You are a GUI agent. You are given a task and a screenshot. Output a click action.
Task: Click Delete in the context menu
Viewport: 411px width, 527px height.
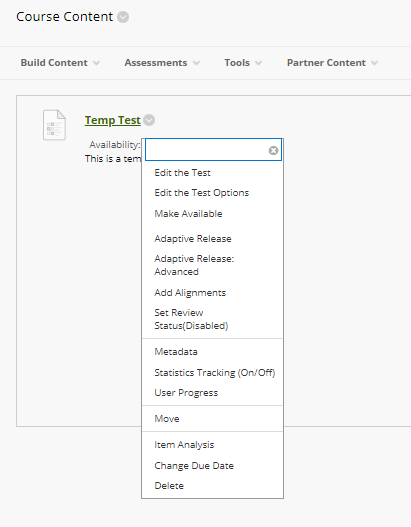169,485
